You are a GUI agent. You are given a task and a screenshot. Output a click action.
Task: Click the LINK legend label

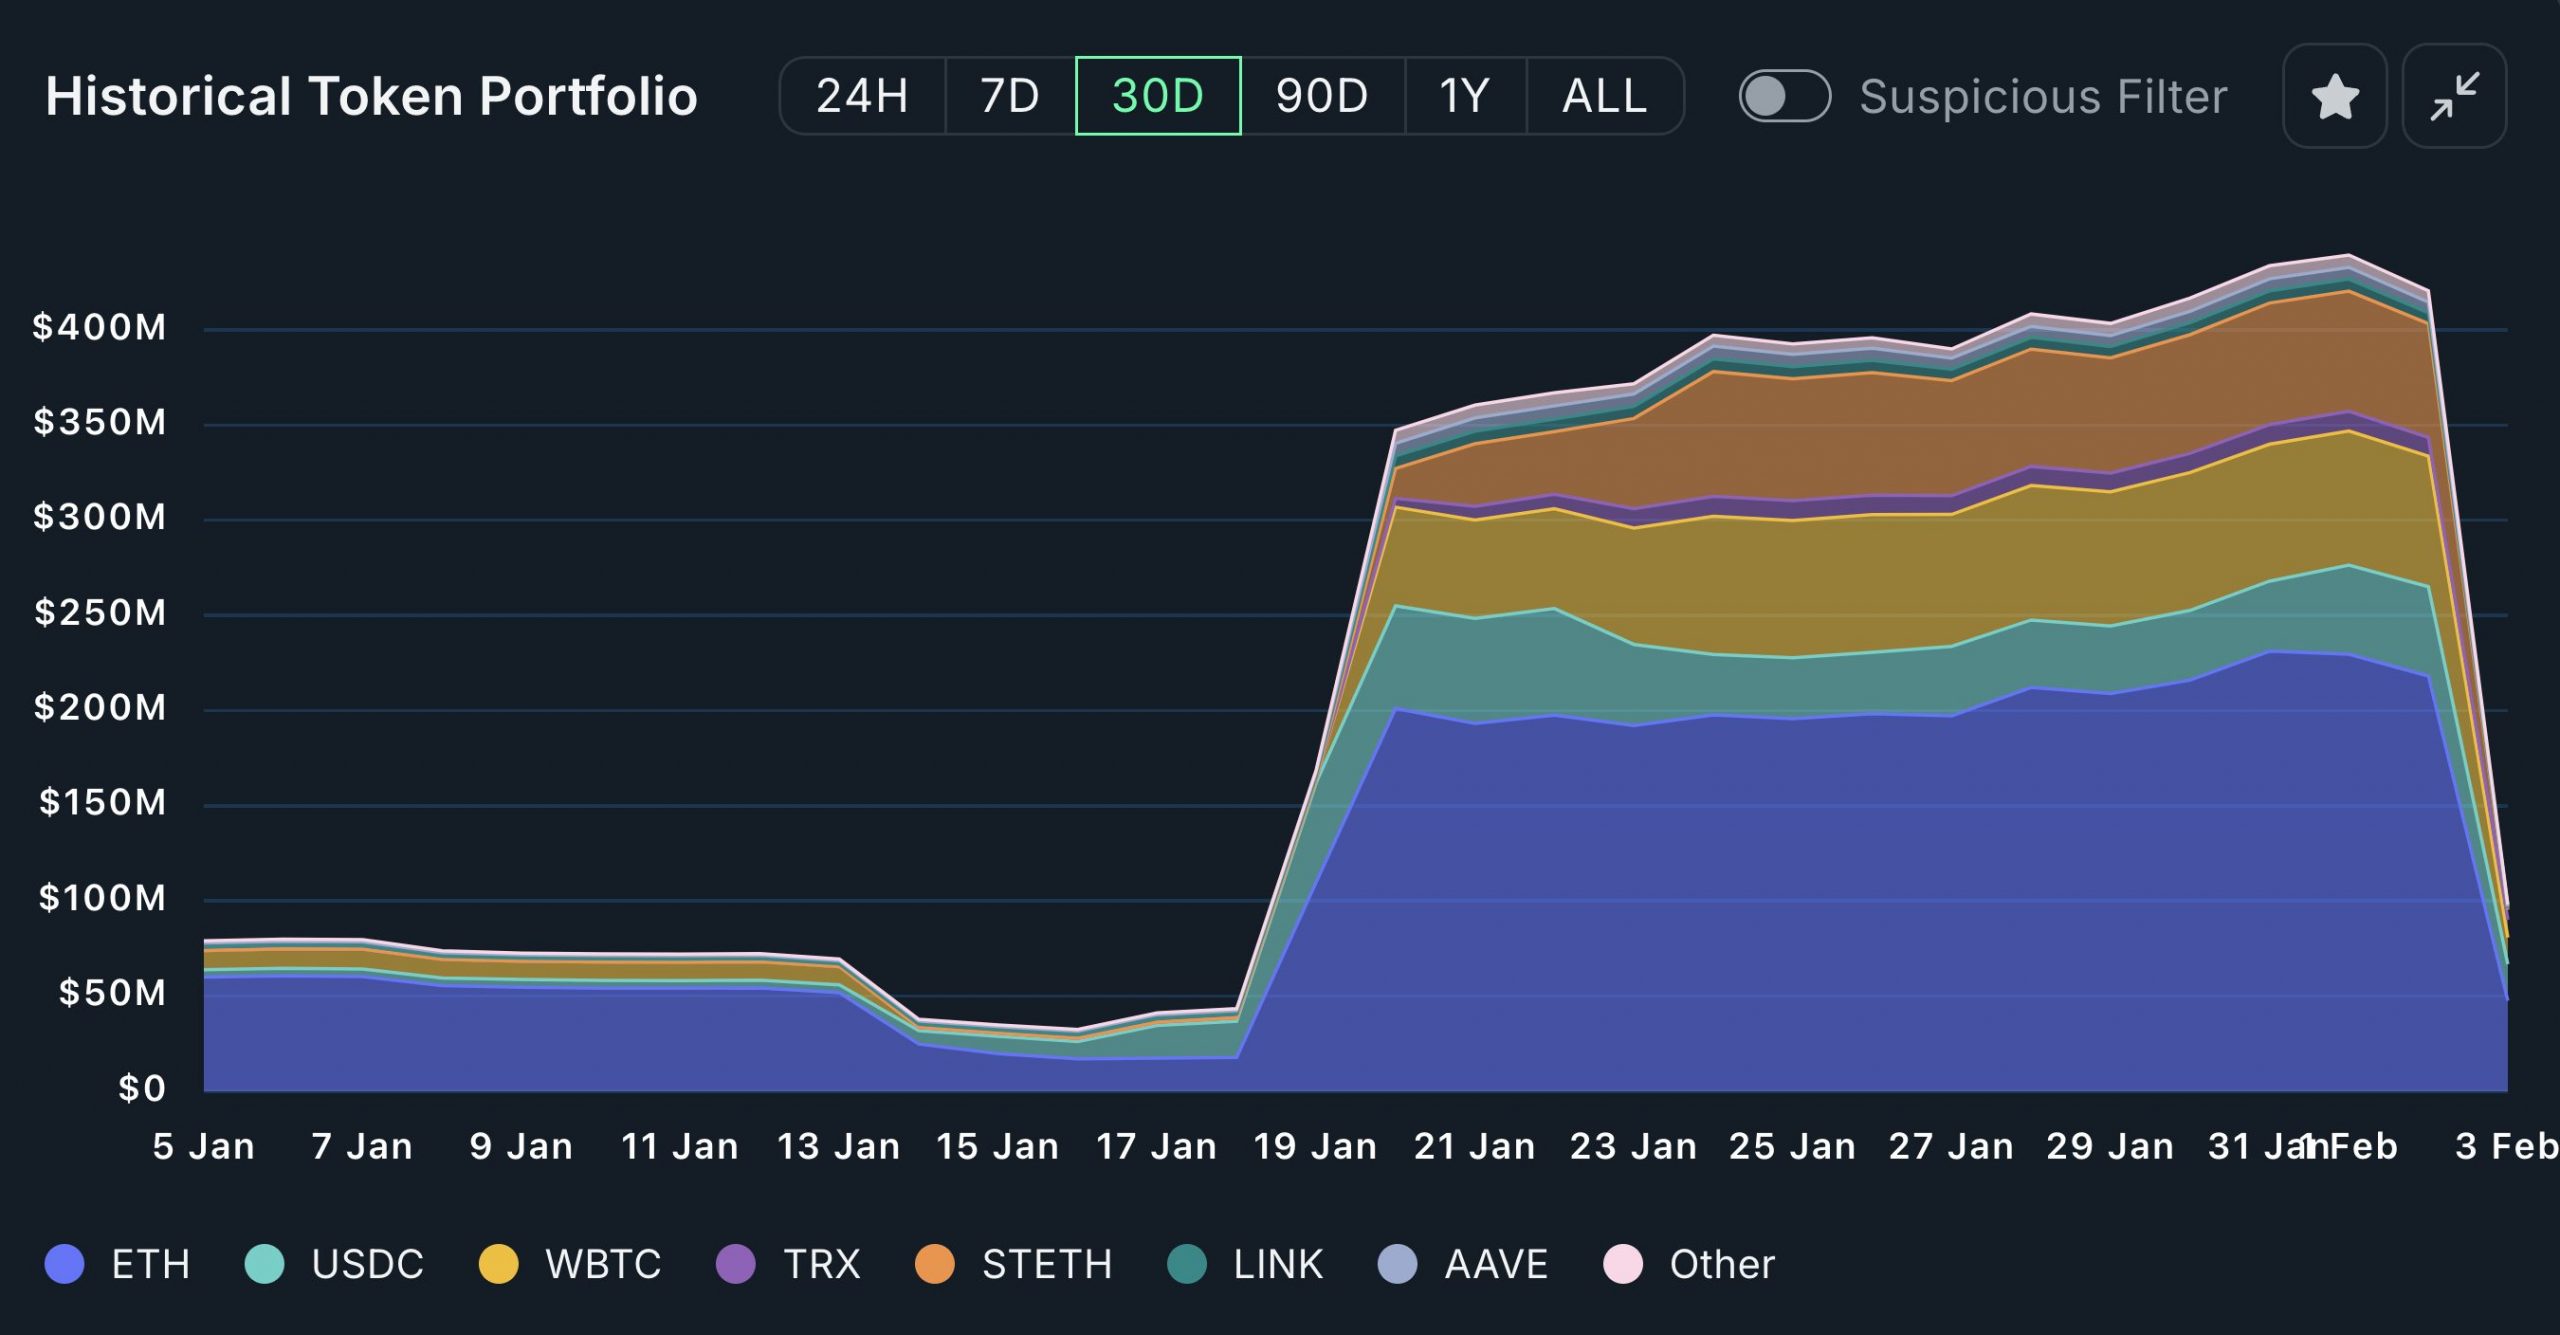coord(1278,1264)
